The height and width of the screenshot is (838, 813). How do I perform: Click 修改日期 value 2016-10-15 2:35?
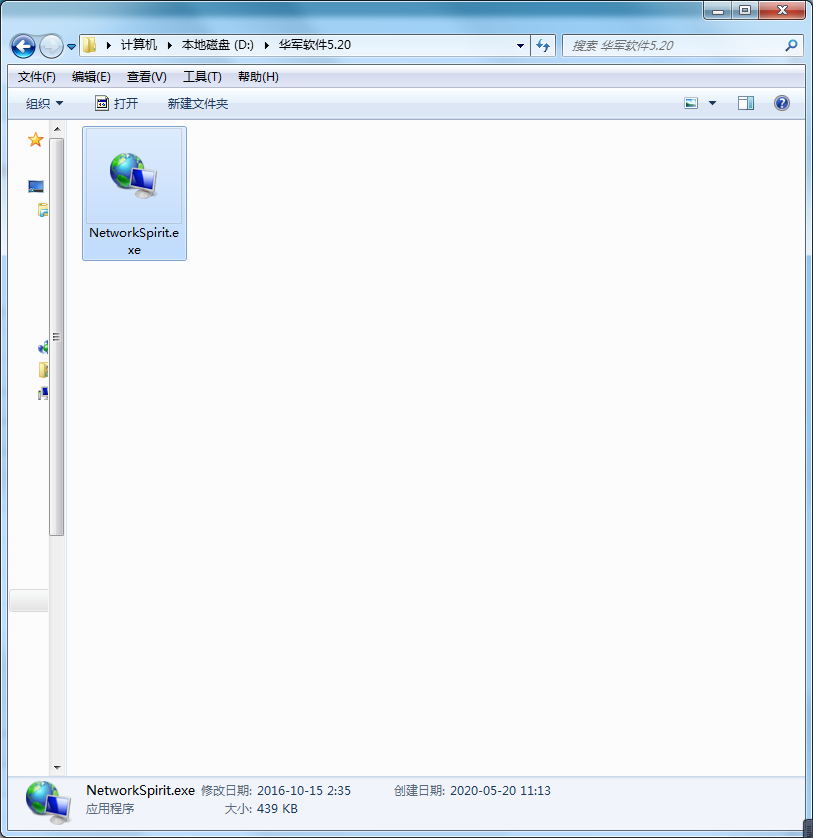304,790
